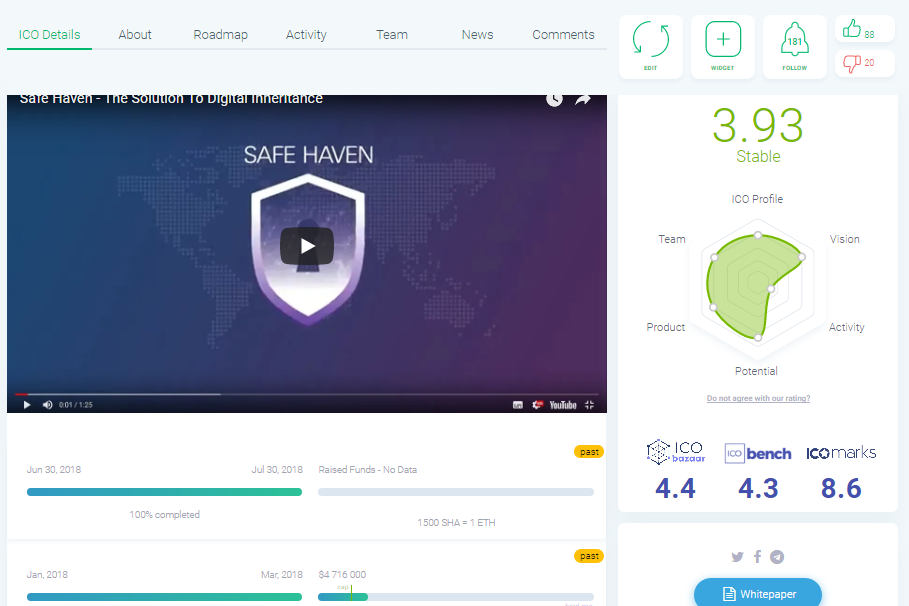This screenshot has height=606, width=909.
Task: Open the News tab
Action: click(x=478, y=35)
